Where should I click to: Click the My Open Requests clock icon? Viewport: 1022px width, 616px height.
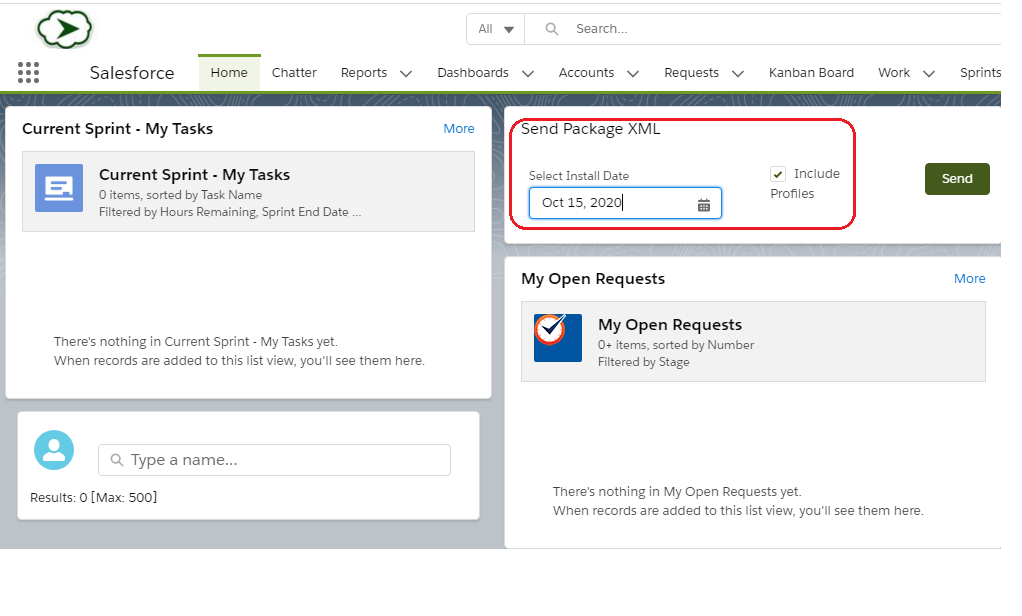click(557, 338)
